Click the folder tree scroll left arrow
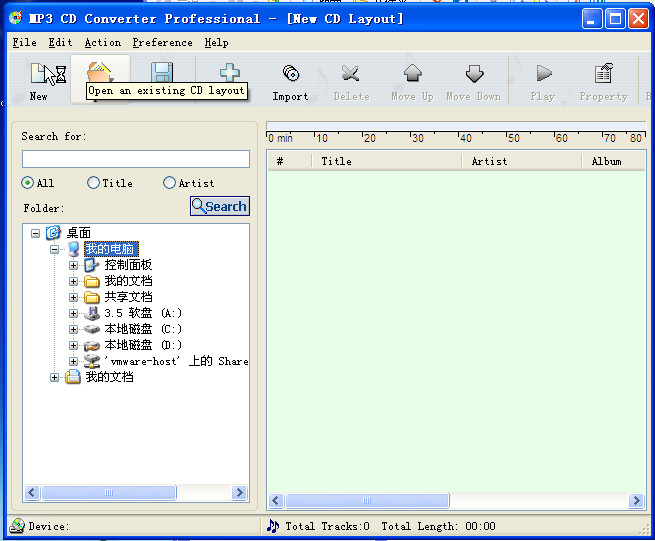This screenshot has width=655, height=541. (x=32, y=492)
